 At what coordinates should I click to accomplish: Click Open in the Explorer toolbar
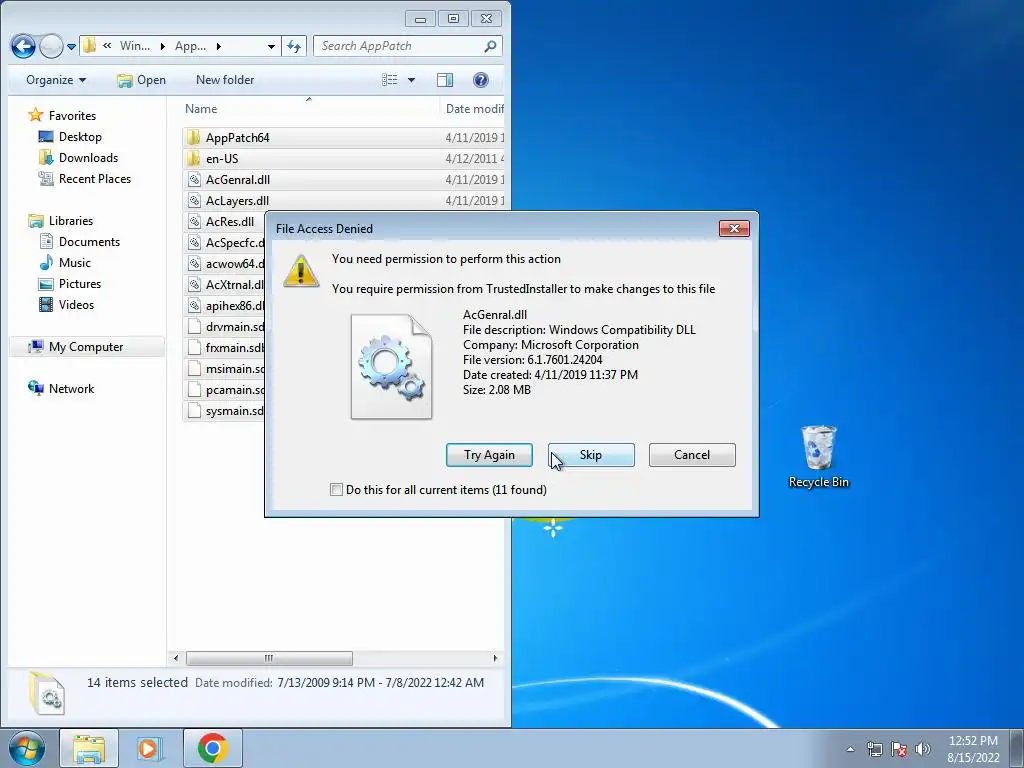(141, 80)
